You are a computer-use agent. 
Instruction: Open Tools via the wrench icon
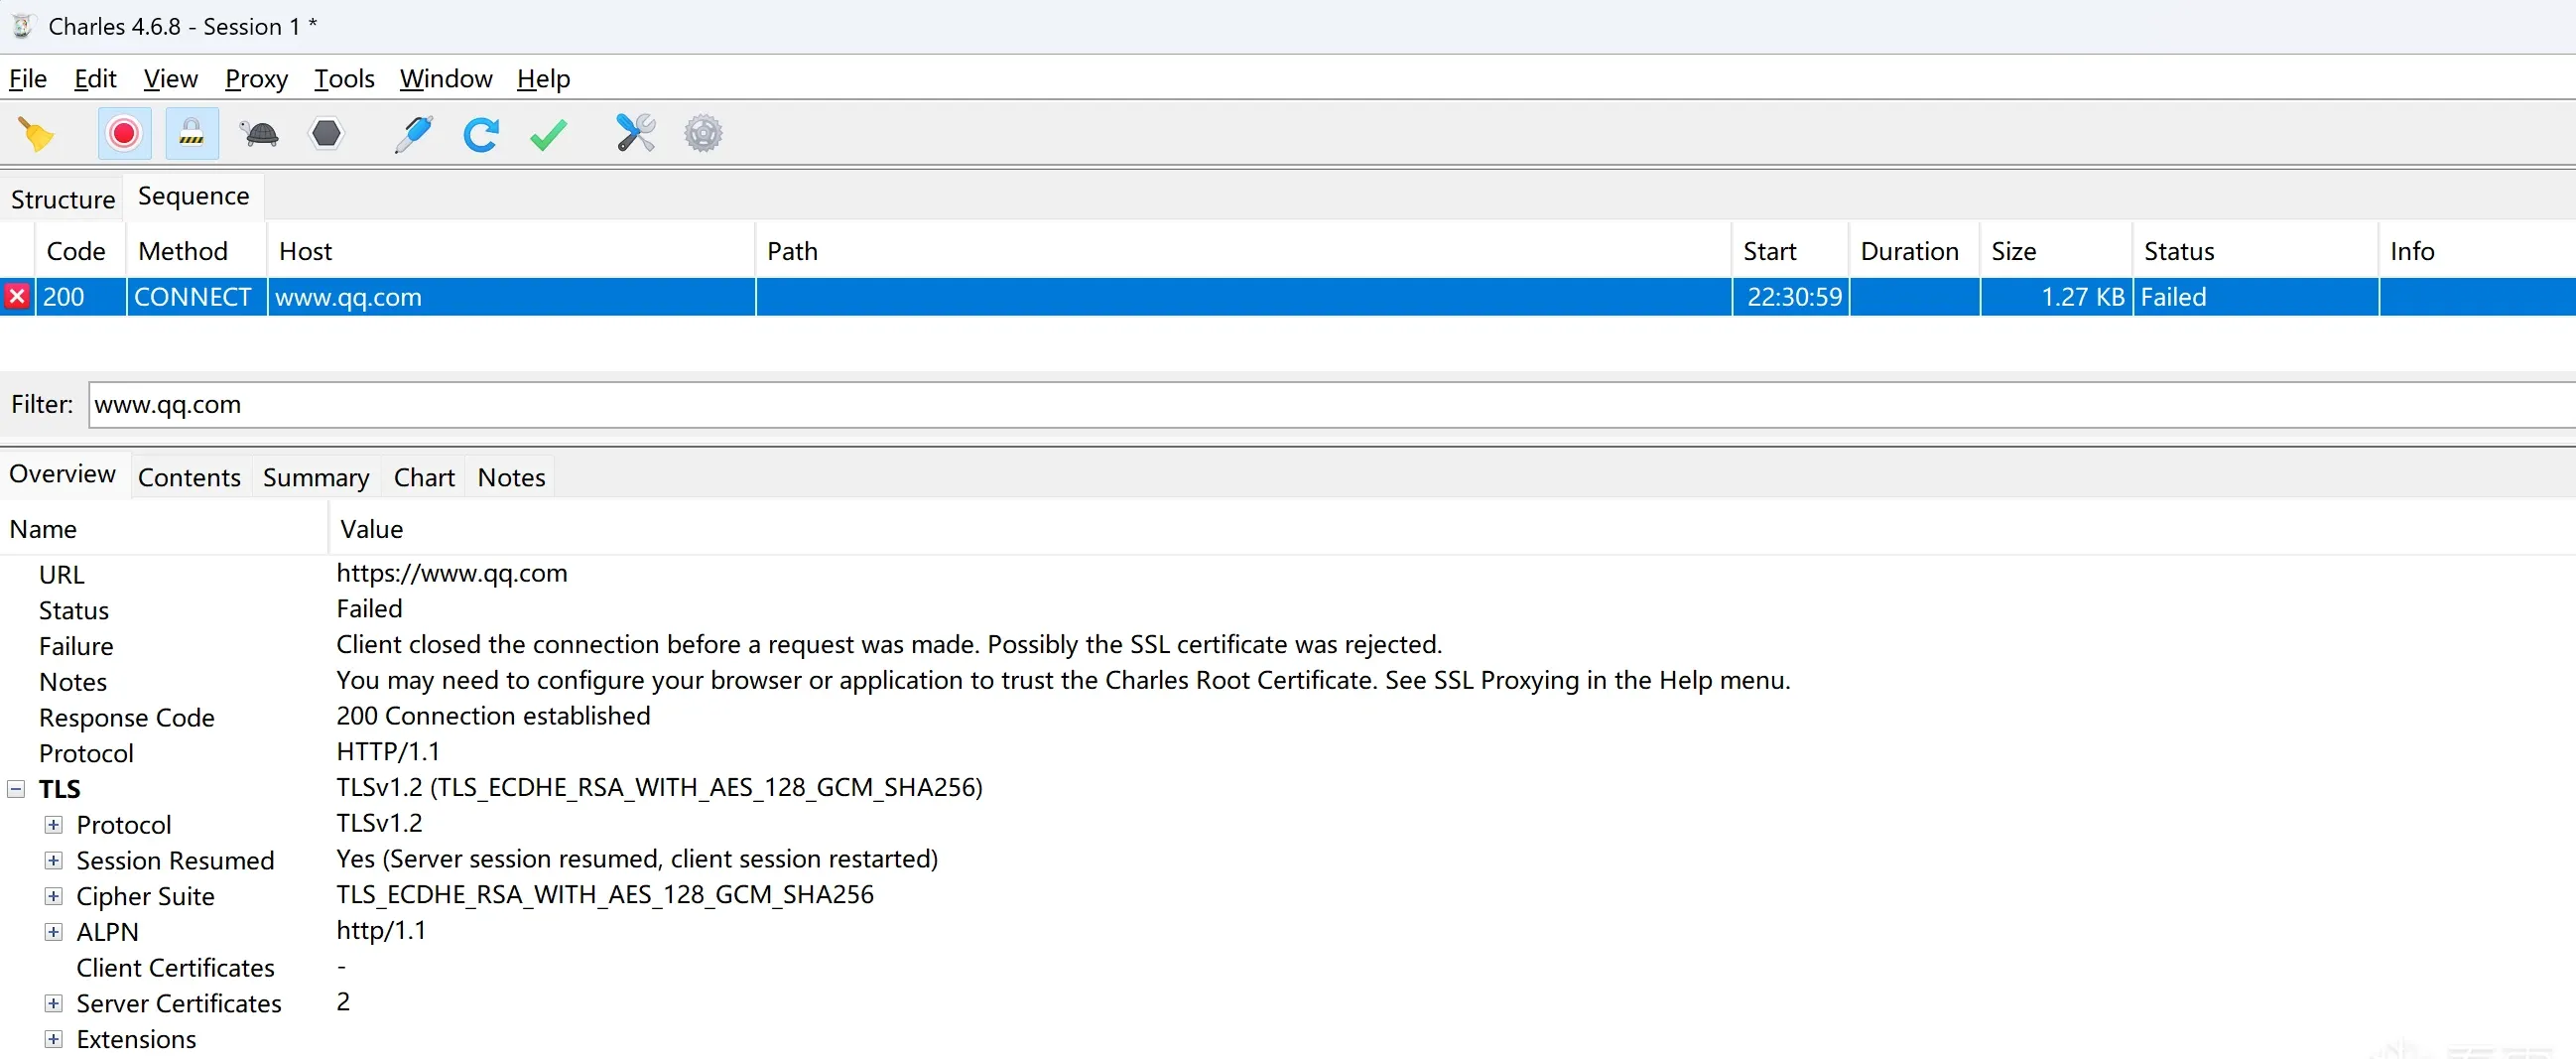635,133
